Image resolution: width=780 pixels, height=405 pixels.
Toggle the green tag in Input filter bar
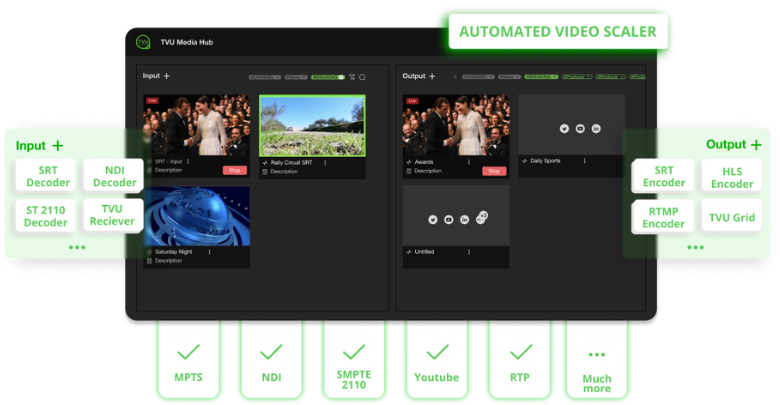tap(326, 77)
